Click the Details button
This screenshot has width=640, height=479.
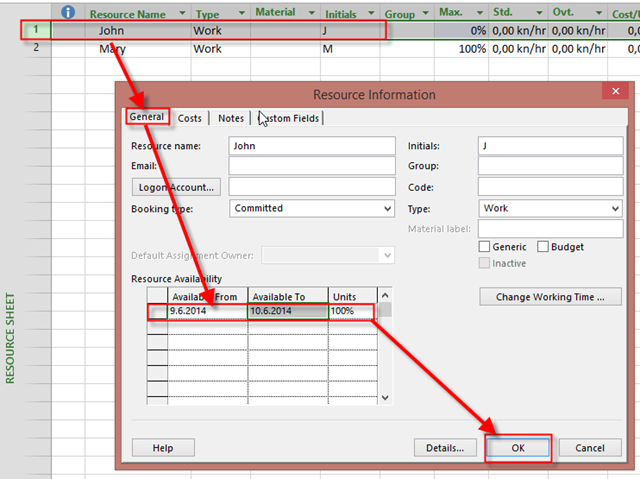pos(445,448)
